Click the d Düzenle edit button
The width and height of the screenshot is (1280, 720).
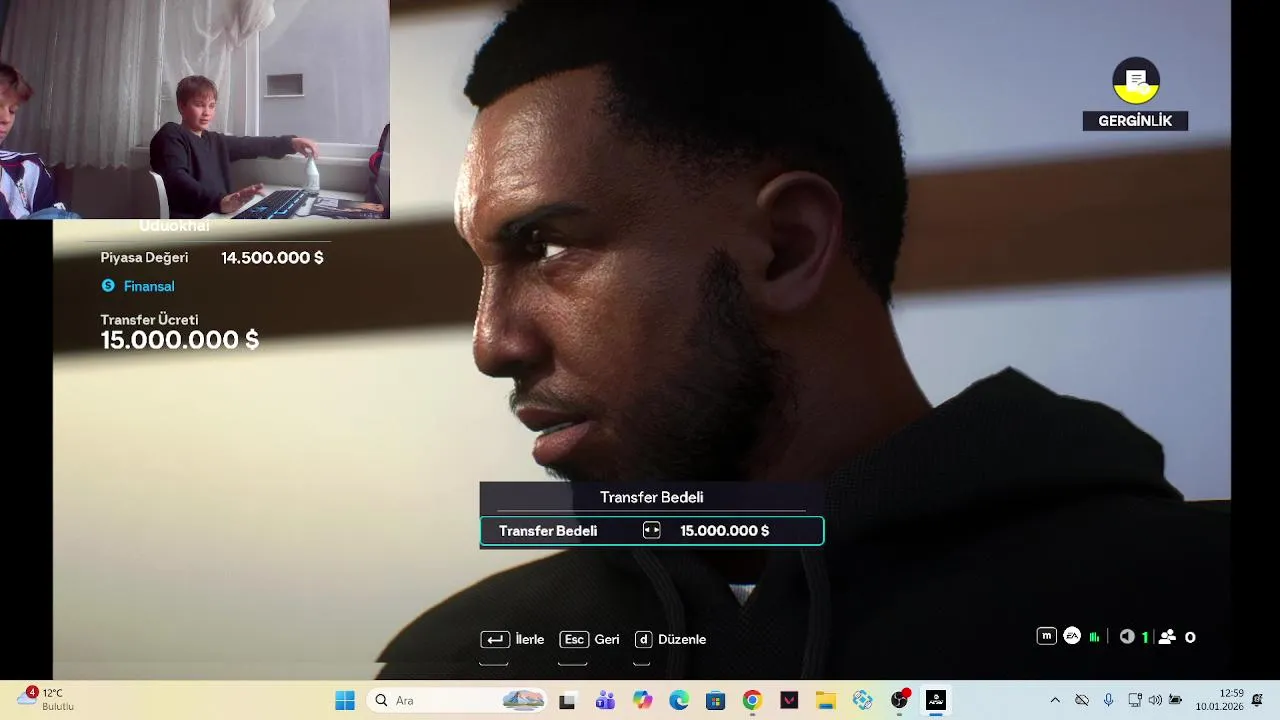click(671, 639)
